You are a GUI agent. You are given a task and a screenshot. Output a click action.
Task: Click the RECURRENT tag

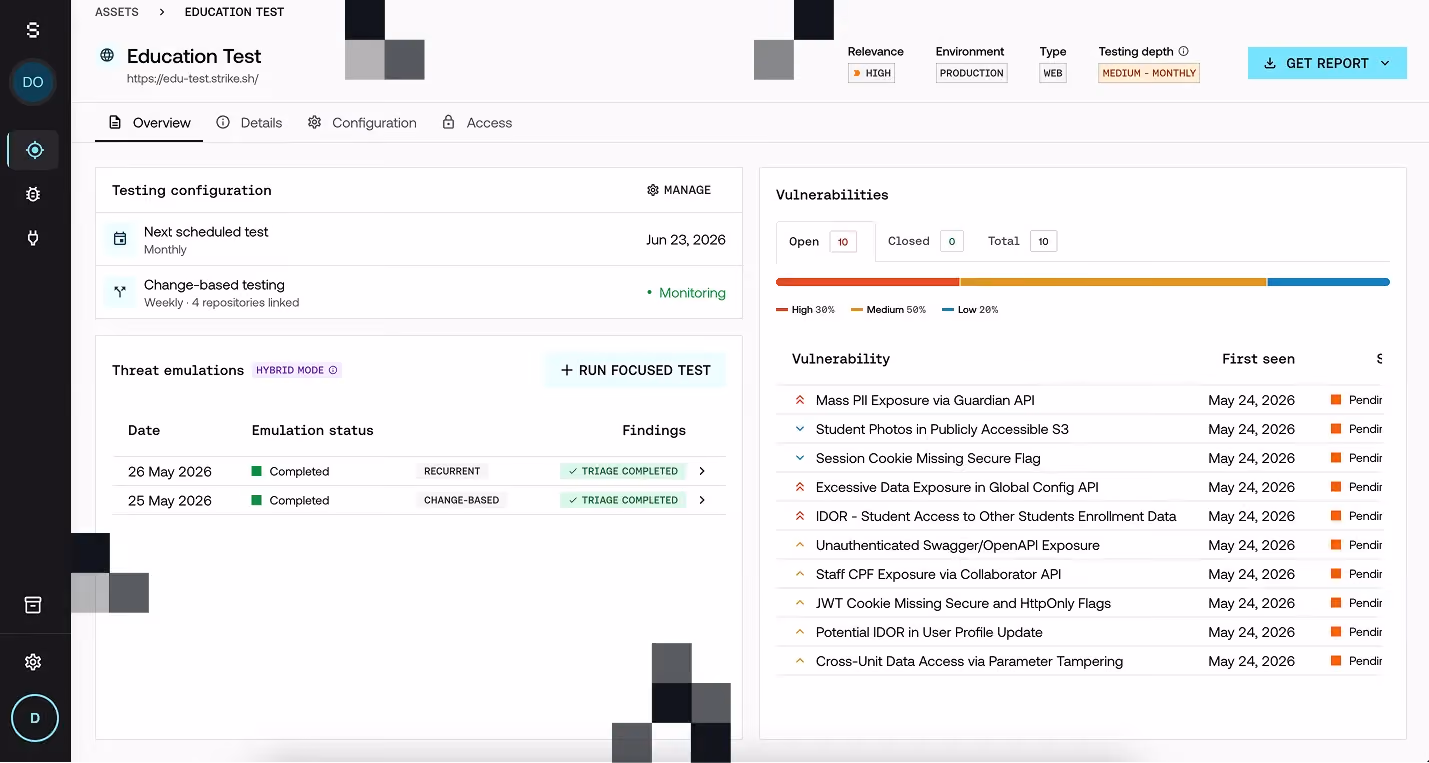tap(452, 471)
